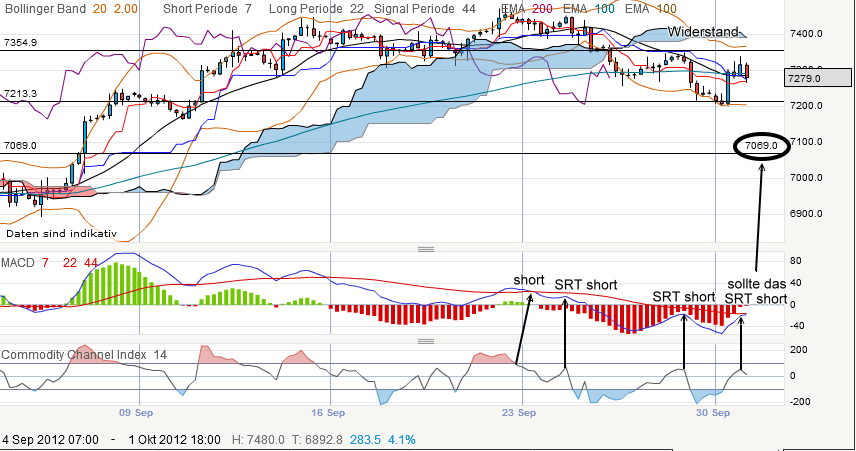Select Commodity Channel Index period 14
This screenshot has height=451, width=856.
click(160, 354)
